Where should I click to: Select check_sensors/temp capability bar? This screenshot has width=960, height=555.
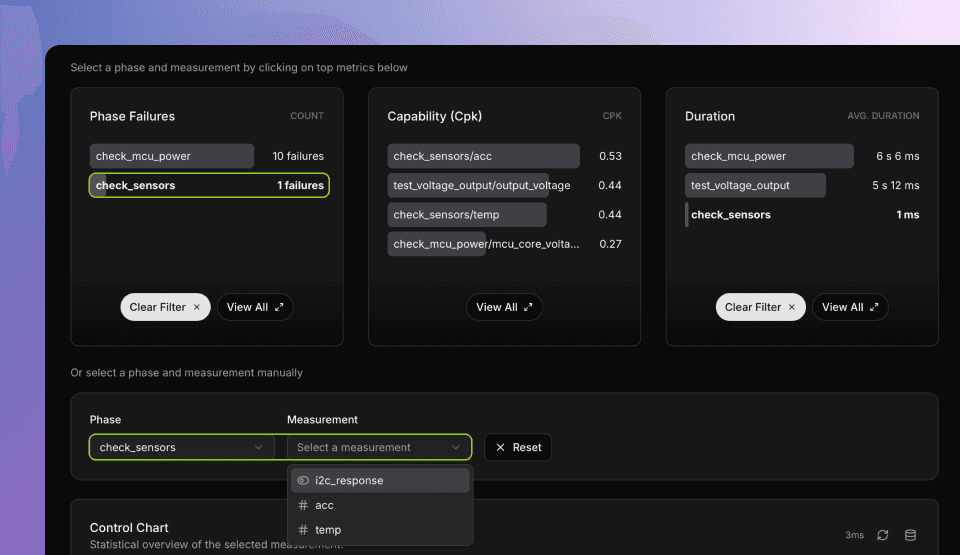point(467,215)
